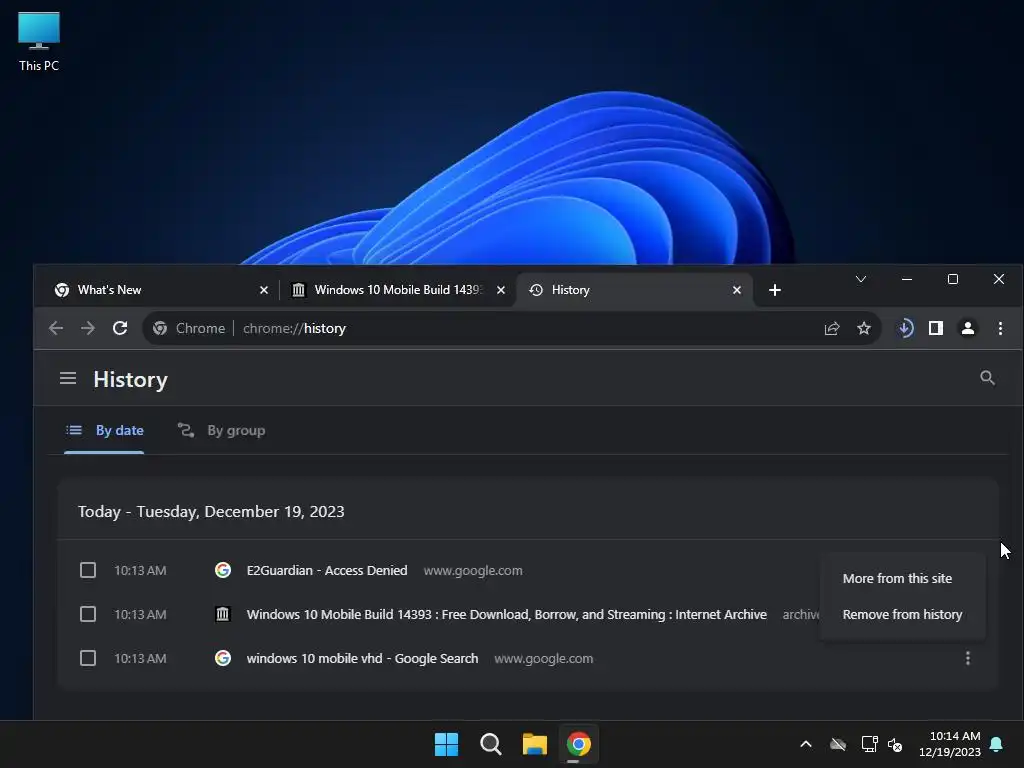Image resolution: width=1024 pixels, height=768 pixels.
Task: Open File Explorer from the taskbar
Action: pyautogui.click(x=534, y=744)
